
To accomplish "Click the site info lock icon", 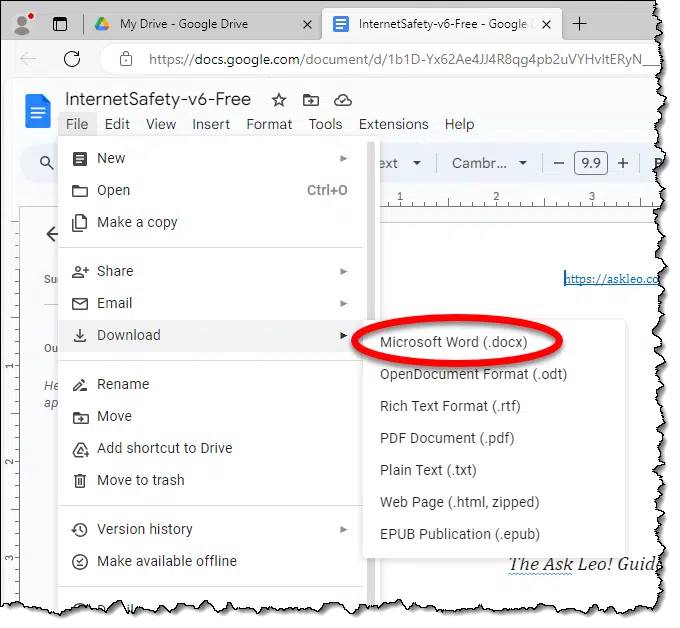I will click(126, 59).
